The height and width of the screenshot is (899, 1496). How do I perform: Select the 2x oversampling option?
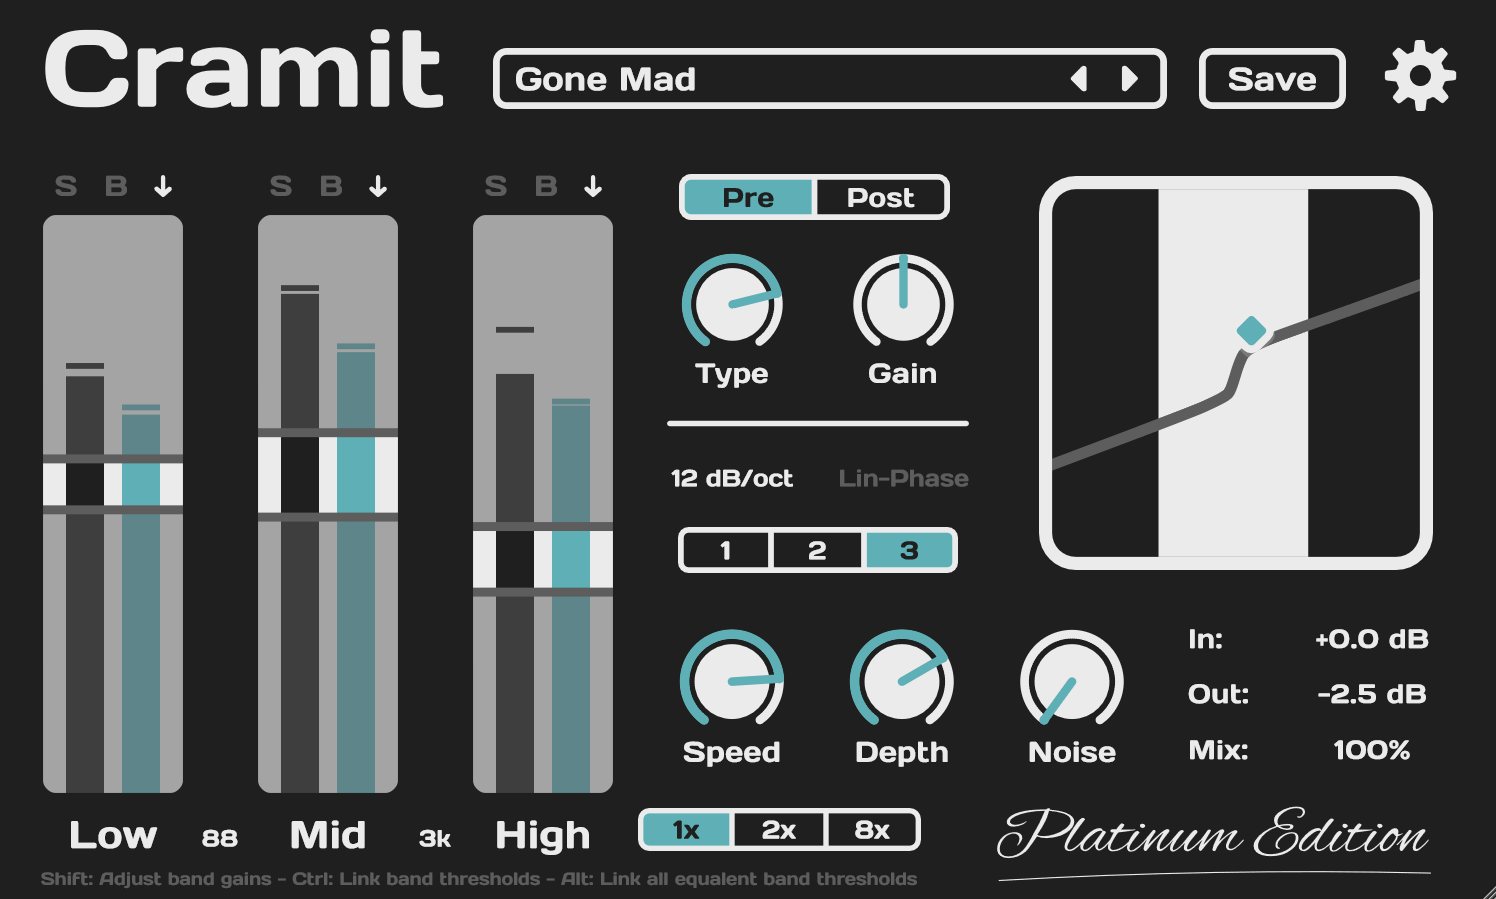tap(778, 829)
